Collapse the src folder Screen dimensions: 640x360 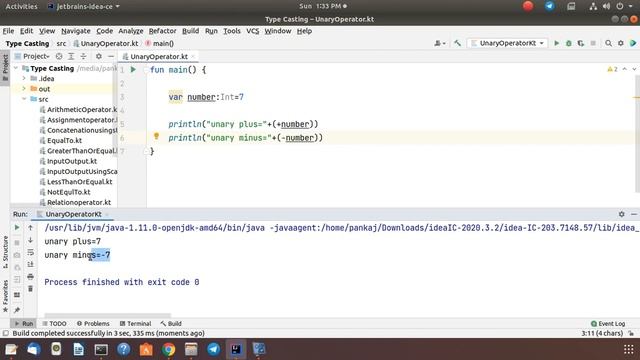pos(24,99)
